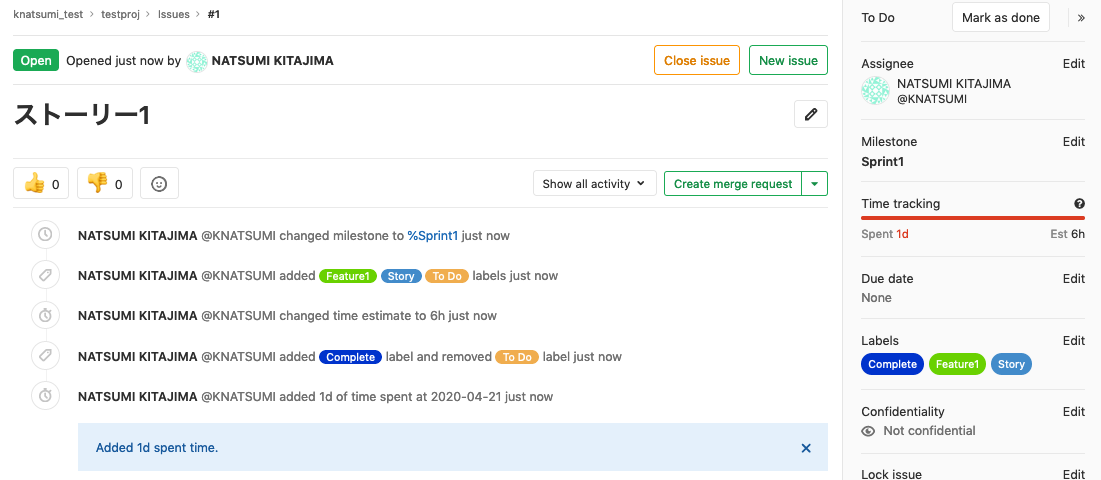The height and width of the screenshot is (480, 1101).
Task: Click the time tracking help icon
Action: [1079, 204]
